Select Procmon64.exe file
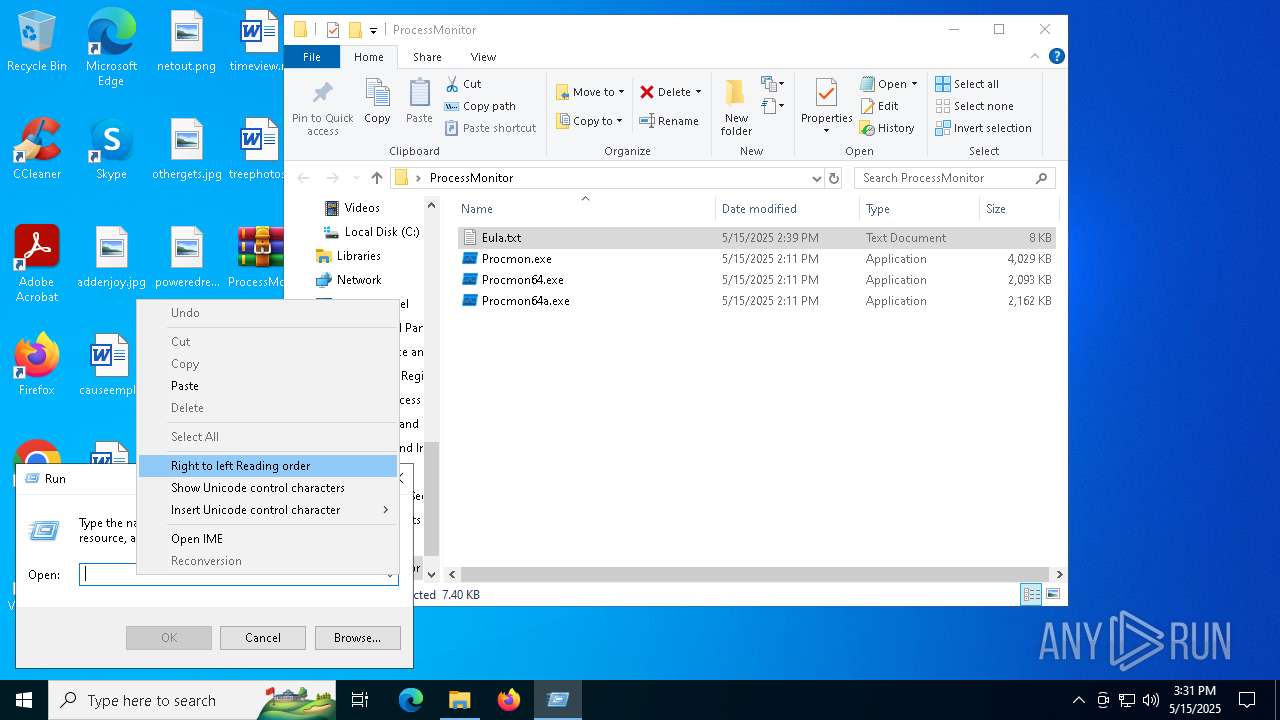 (x=756, y=280)
